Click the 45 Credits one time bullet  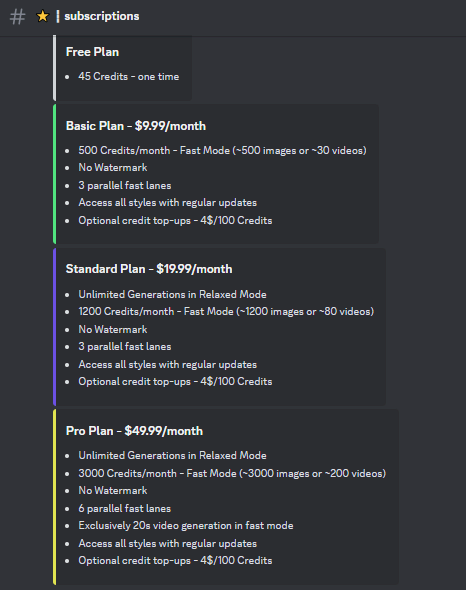[129, 76]
